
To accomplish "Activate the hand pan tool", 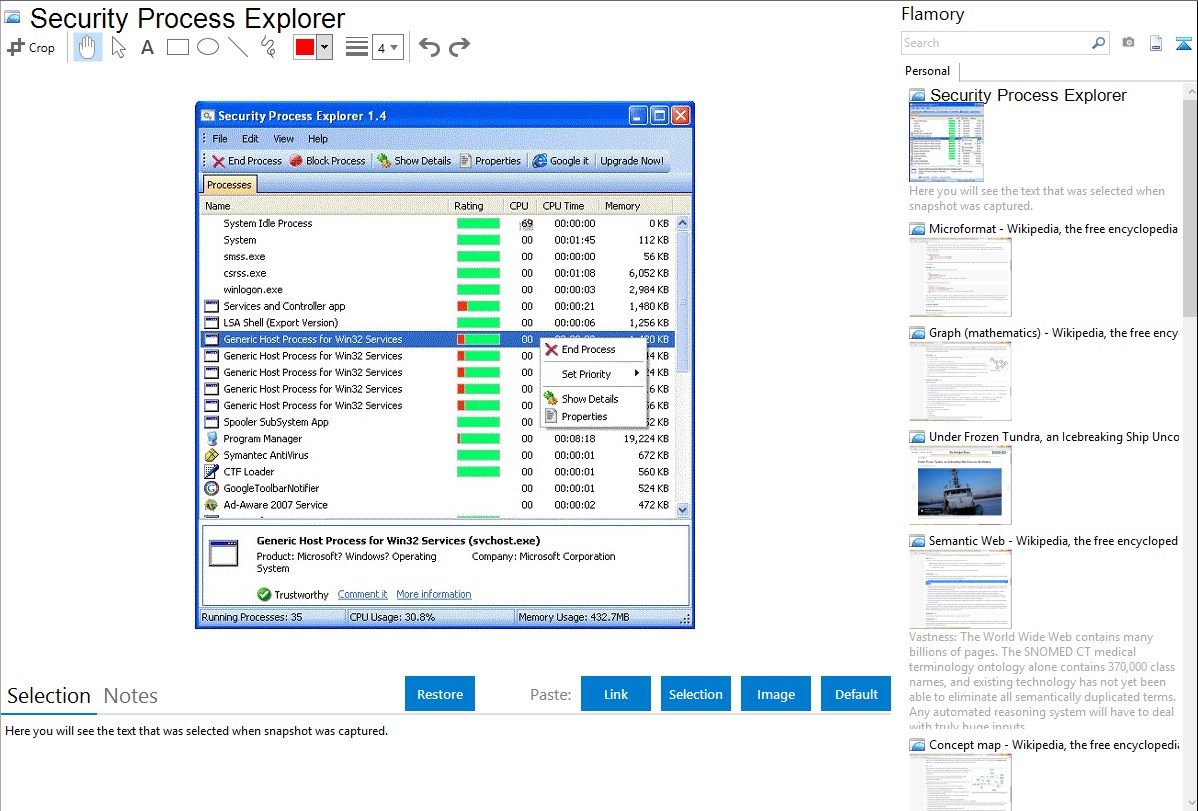I will coord(88,47).
